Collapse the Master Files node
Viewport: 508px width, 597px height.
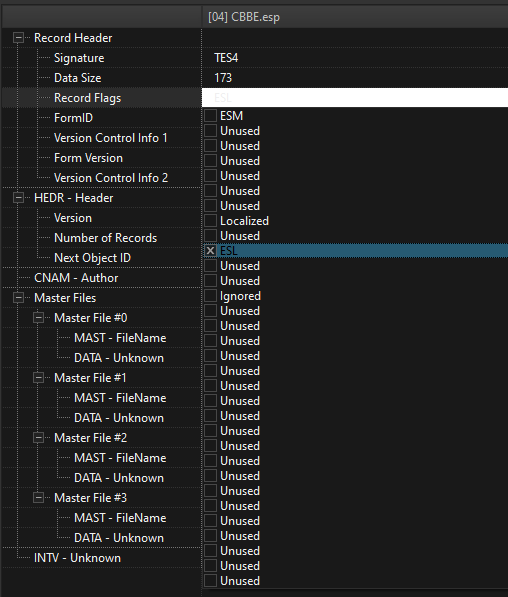click(x=18, y=298)
